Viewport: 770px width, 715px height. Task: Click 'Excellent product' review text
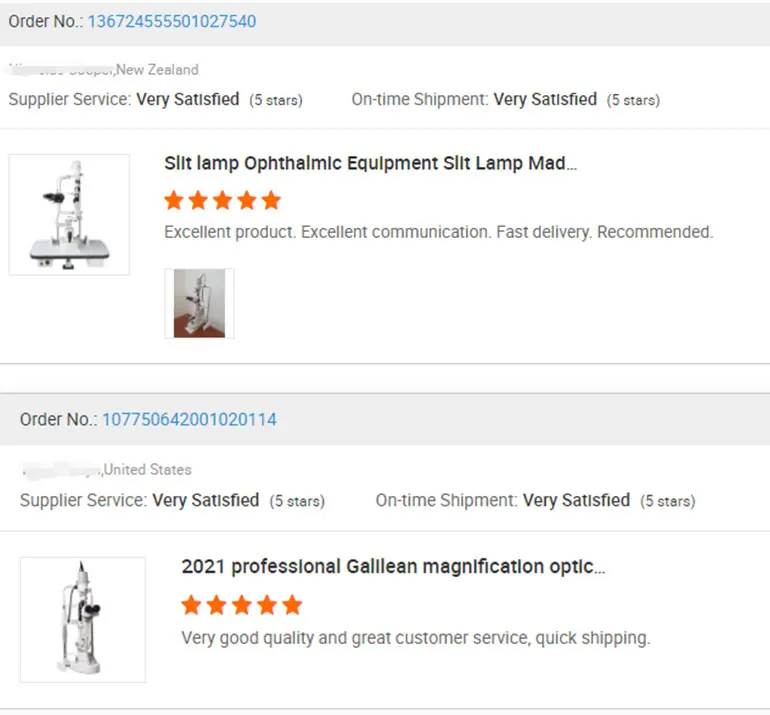click(438, 232)
